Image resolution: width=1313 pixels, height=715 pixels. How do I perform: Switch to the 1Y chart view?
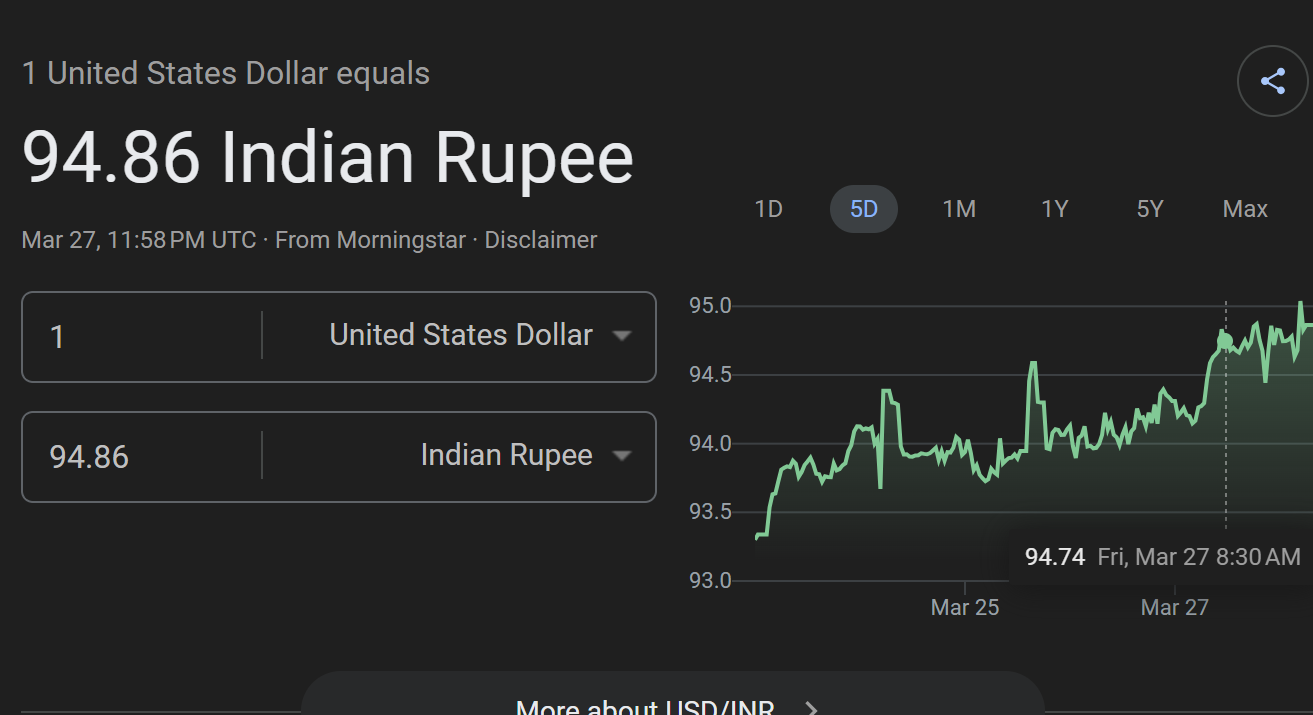(1055, 209)
